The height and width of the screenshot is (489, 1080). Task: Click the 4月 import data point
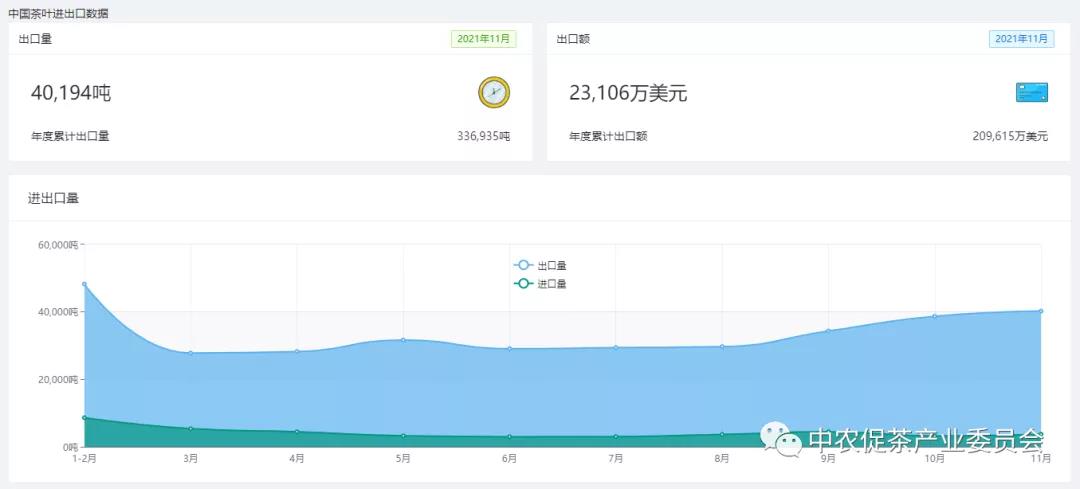(x=297, y=432)
